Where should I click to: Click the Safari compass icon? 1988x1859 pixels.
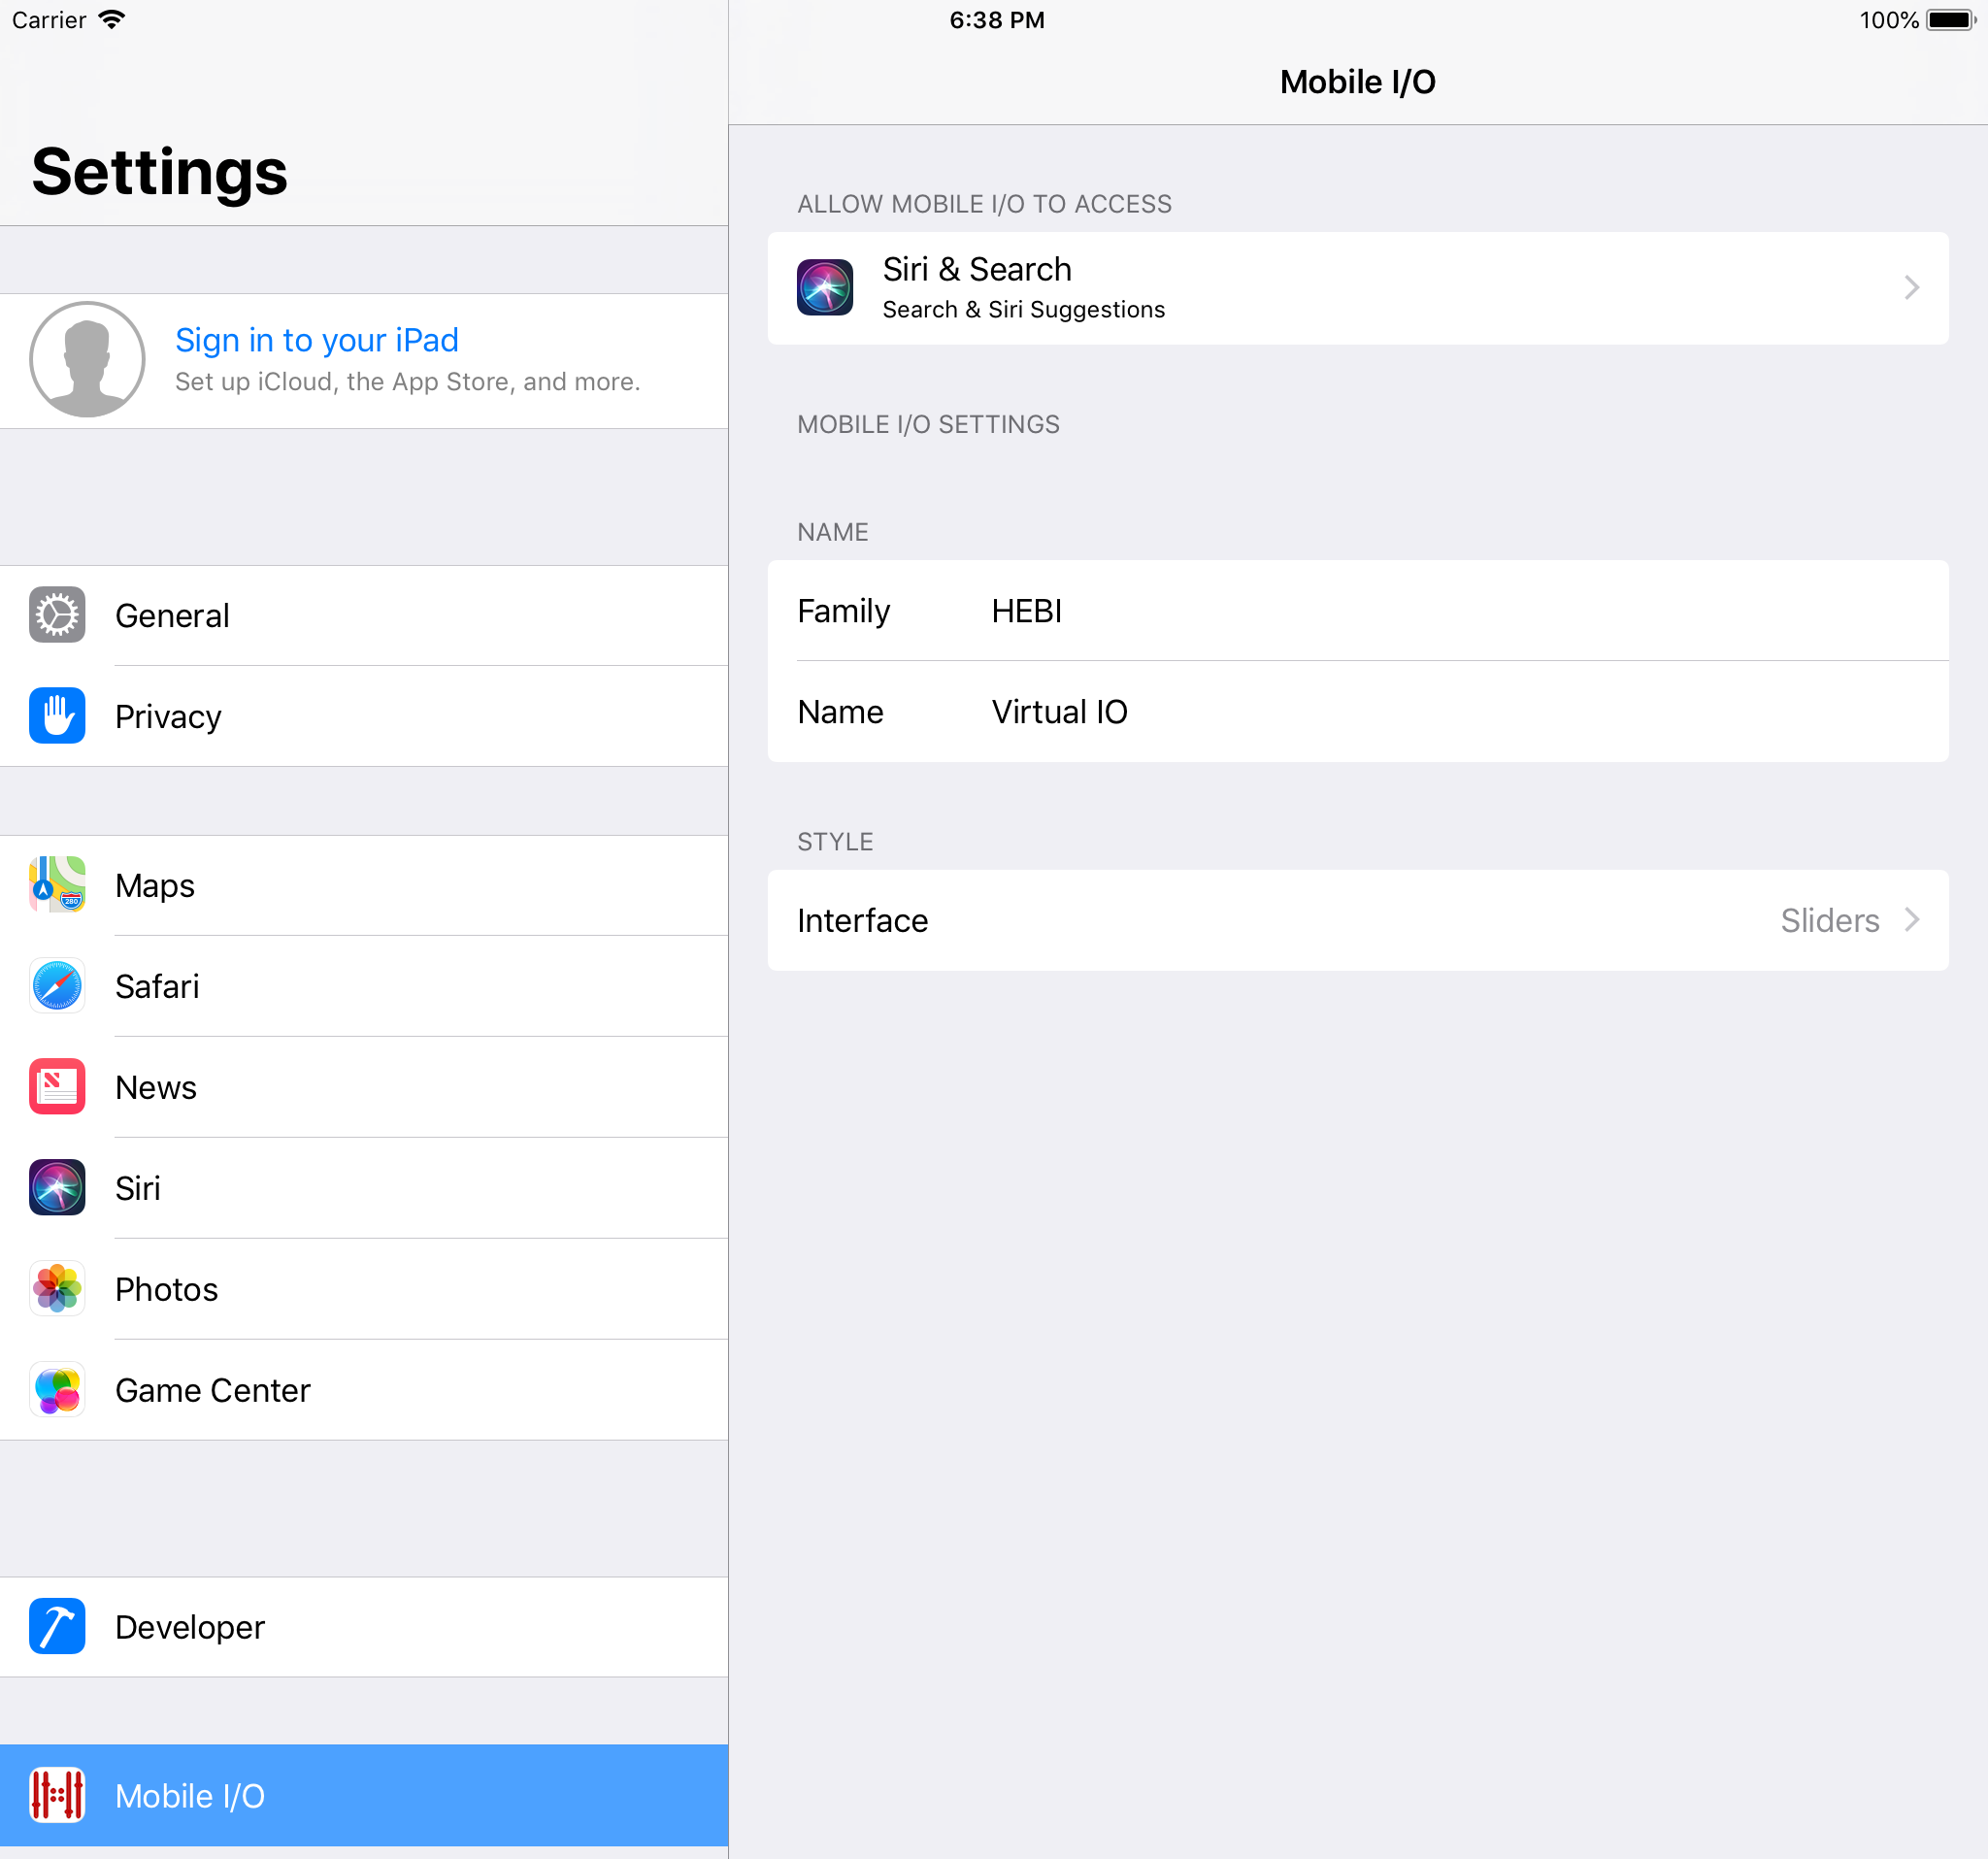point(57,986)
